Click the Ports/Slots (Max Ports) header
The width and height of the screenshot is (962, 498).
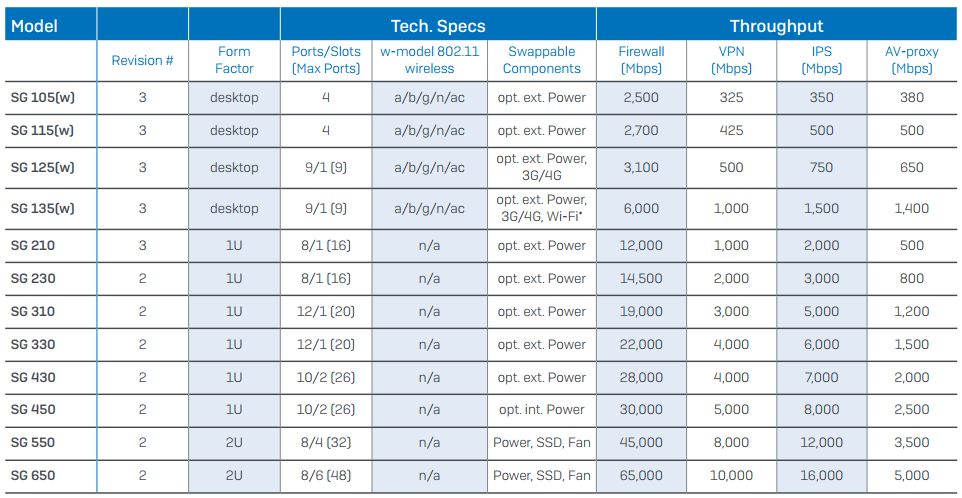click(326, 60)
